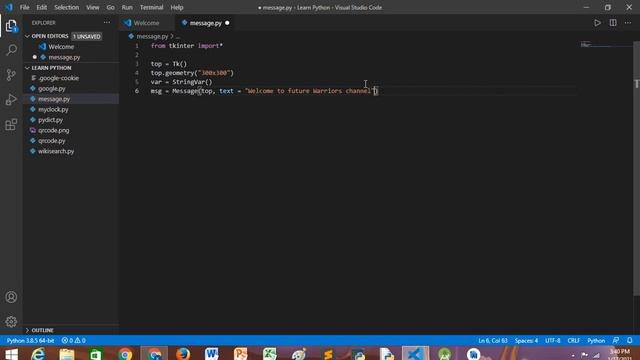Viewport: 640px width, 360px height.
Task: Click the VS Code logo in title bar
Action: (x=9, y=7)
